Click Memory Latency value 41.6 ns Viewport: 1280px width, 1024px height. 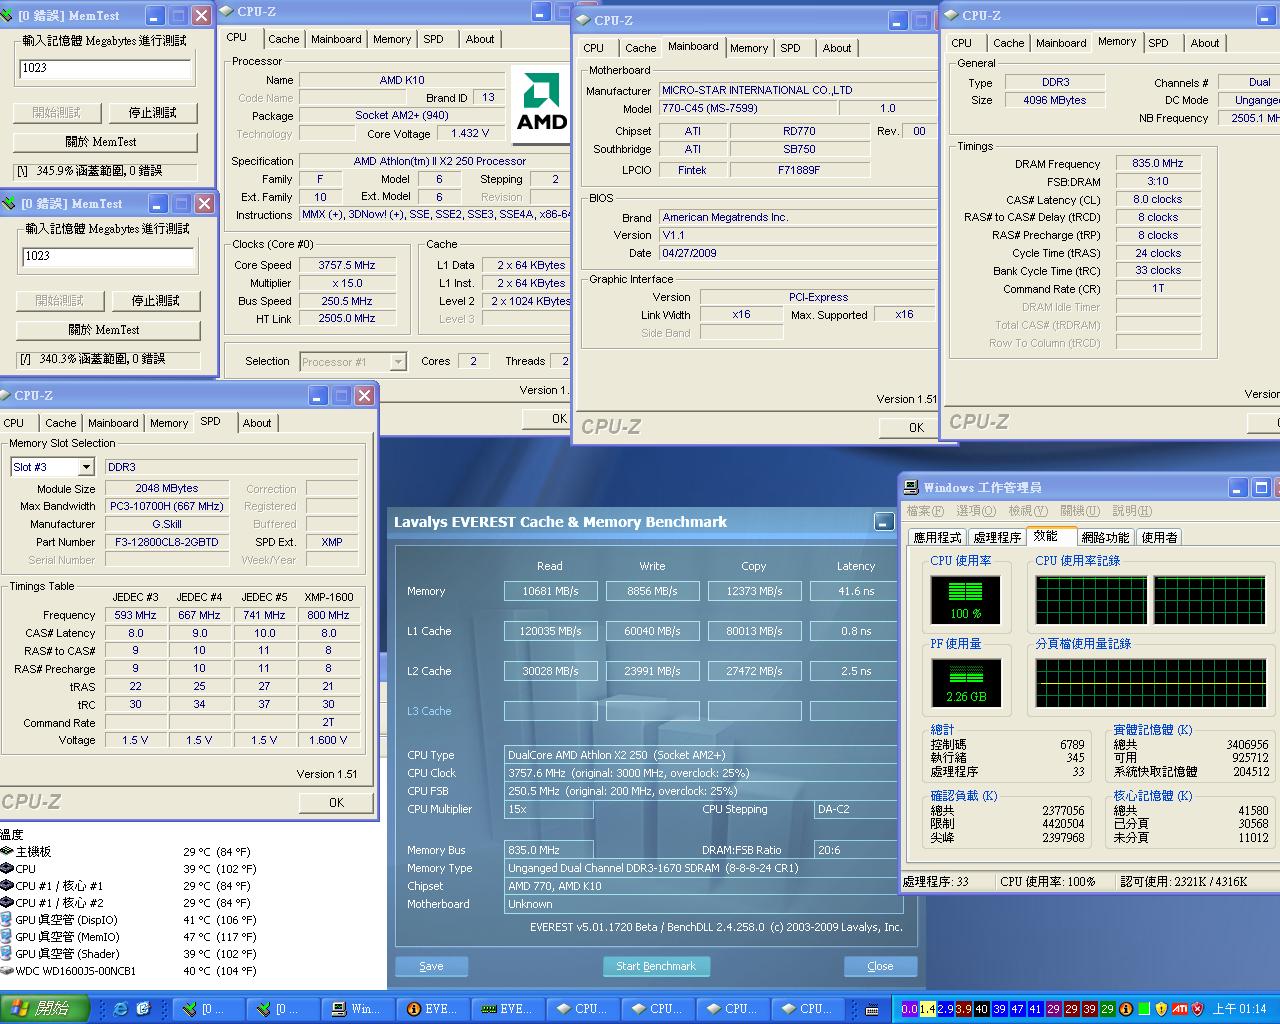(x=856, y=591)
